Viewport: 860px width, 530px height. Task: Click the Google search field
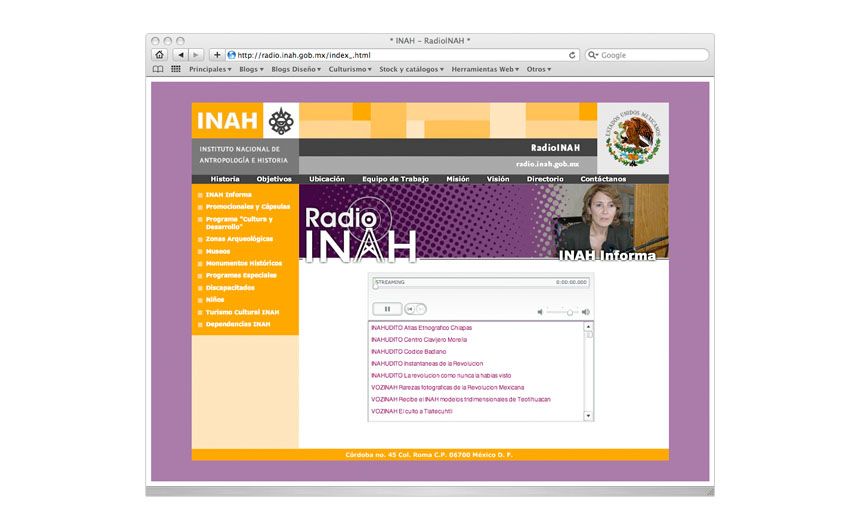(647, 55)
